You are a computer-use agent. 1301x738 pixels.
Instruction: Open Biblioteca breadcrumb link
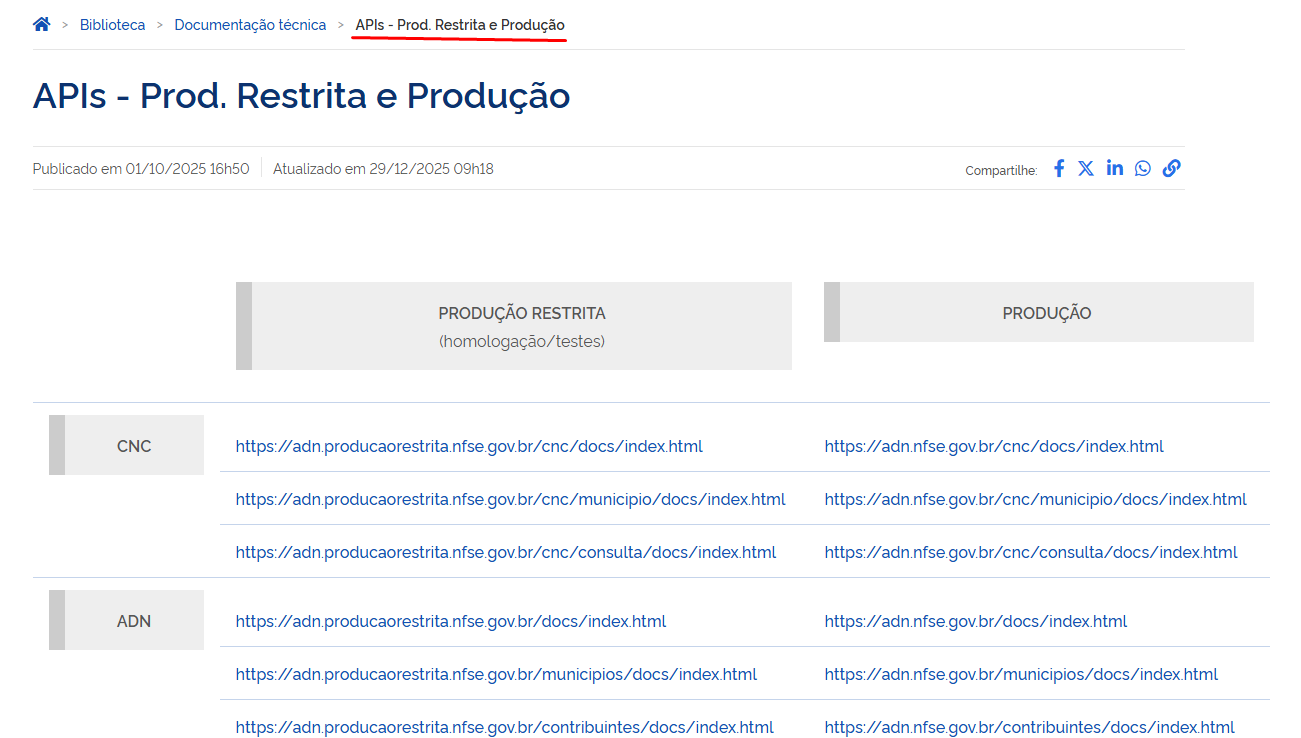click(x=112, y=25)
